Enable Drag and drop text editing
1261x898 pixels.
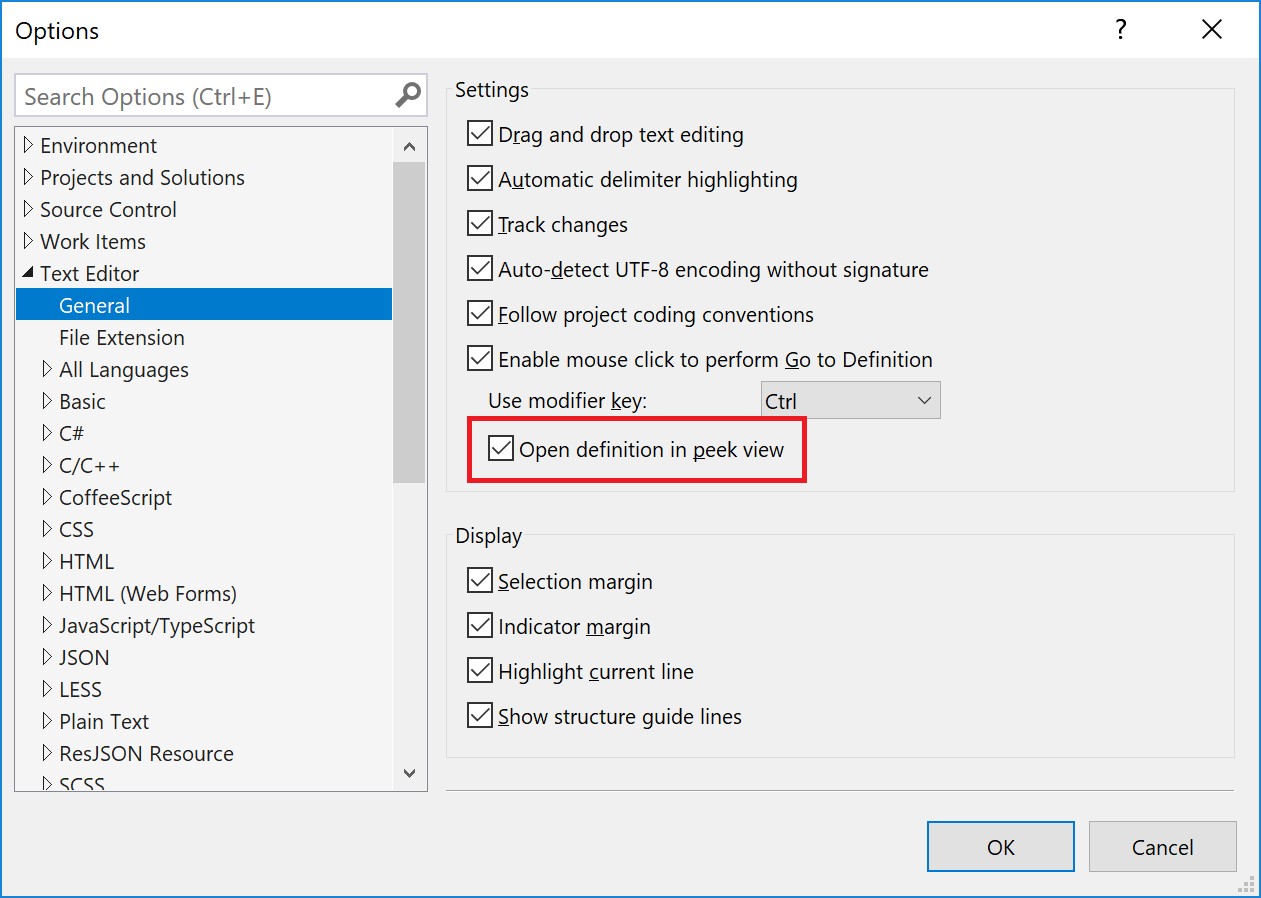(x=480, y=133)
